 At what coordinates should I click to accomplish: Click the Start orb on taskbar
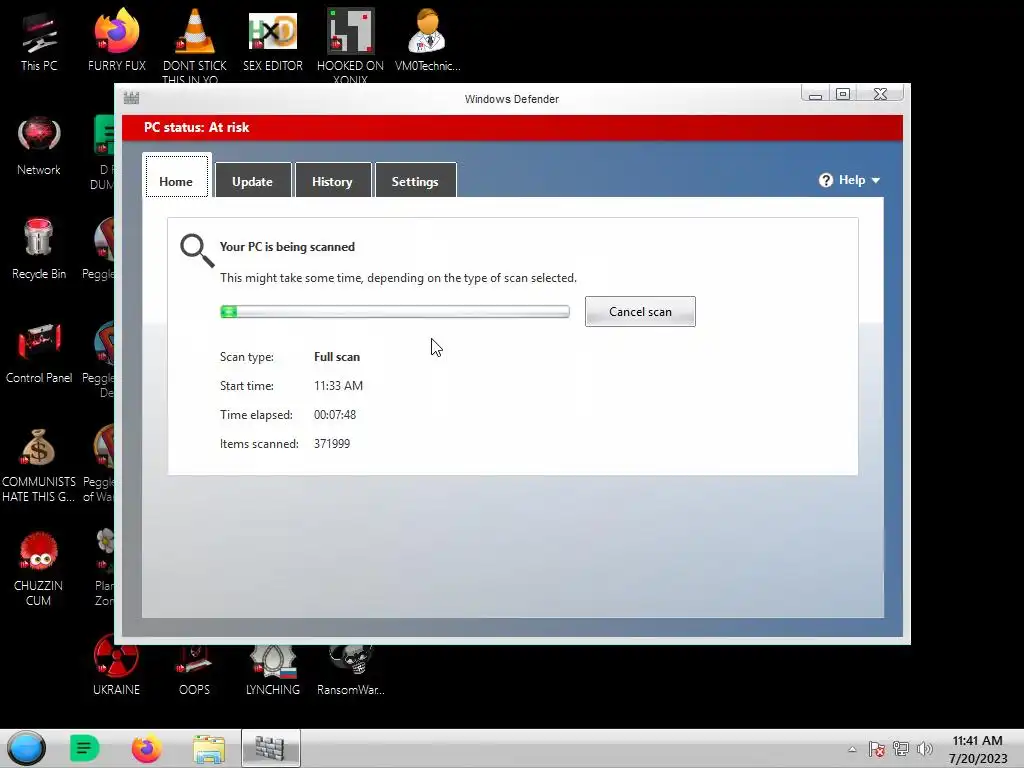(x=26, y=748)
